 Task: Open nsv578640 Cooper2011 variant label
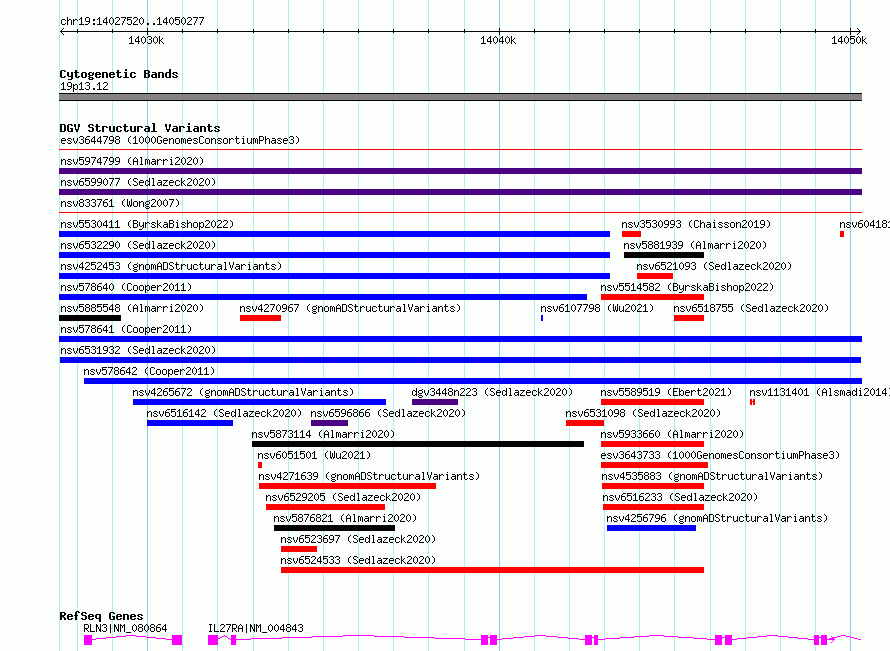pos(126,287)
